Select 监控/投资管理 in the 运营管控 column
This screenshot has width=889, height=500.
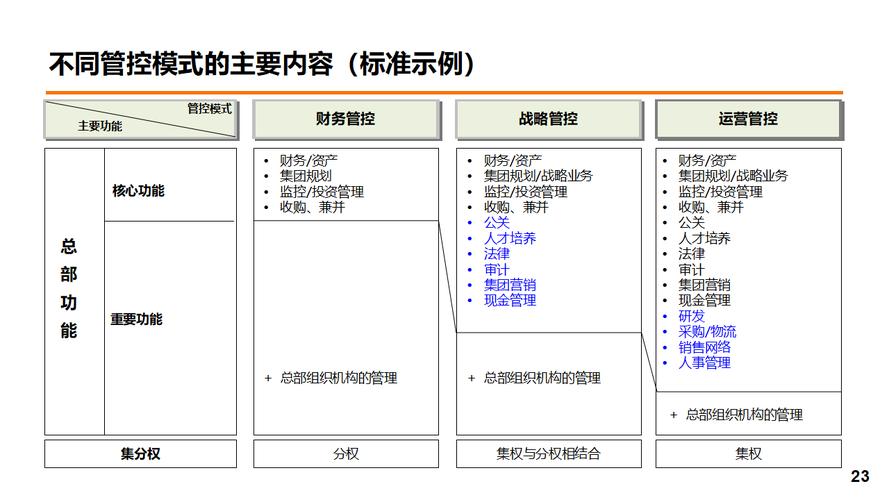(x=720, y=192)
